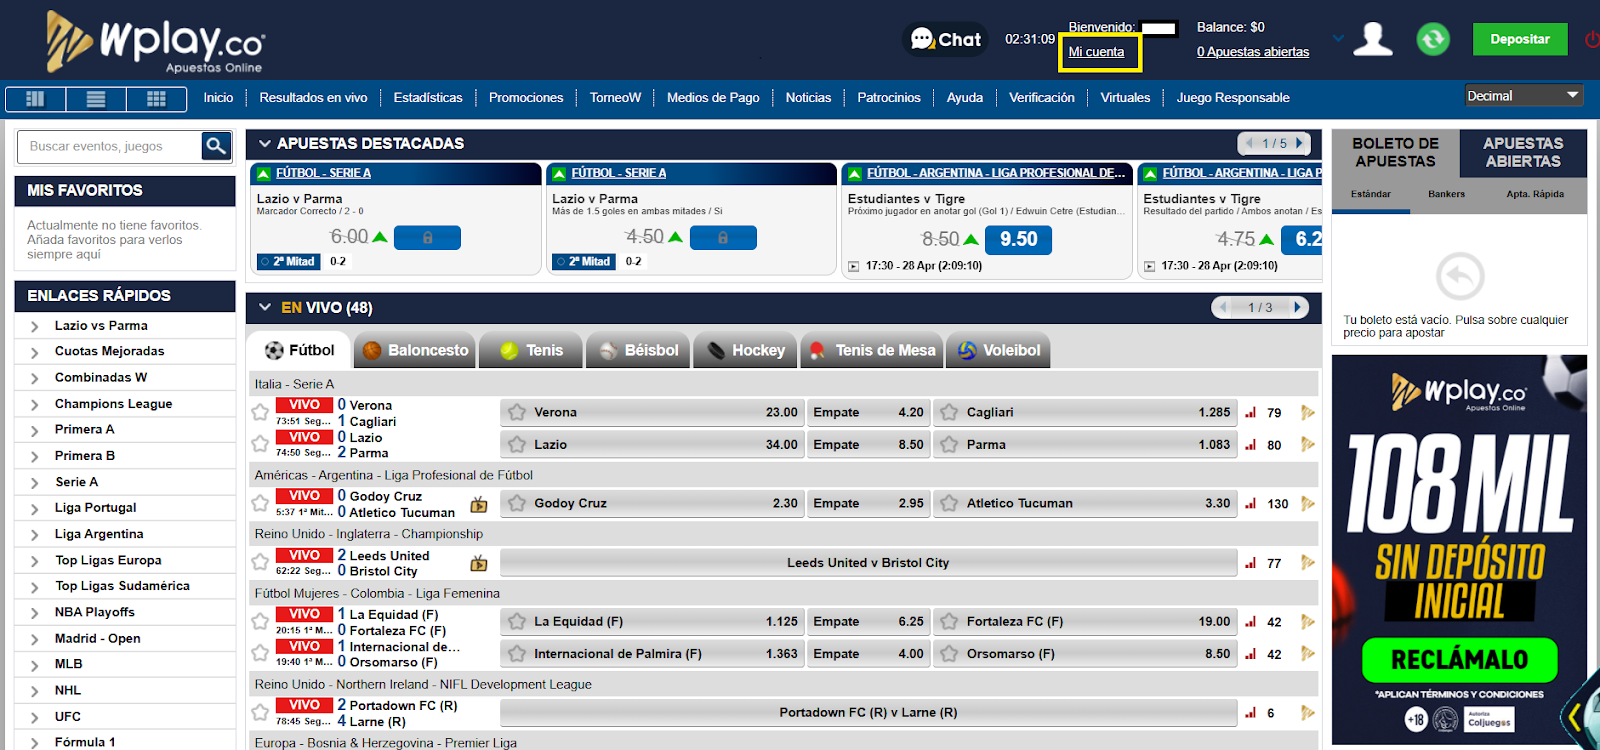Click the up-arrow icon of first Serie A card
Viewport: 1600px width, 750px height.
[x=263, y=173]
